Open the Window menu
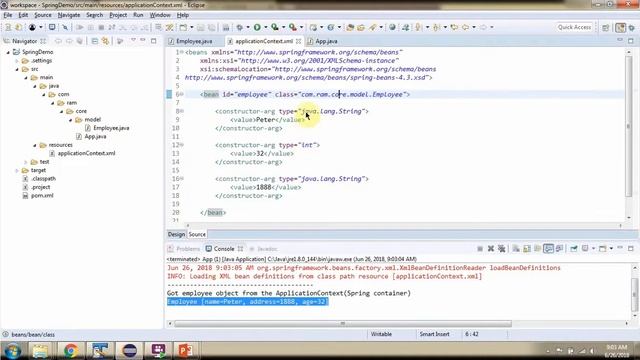 (x=160, y=15)
